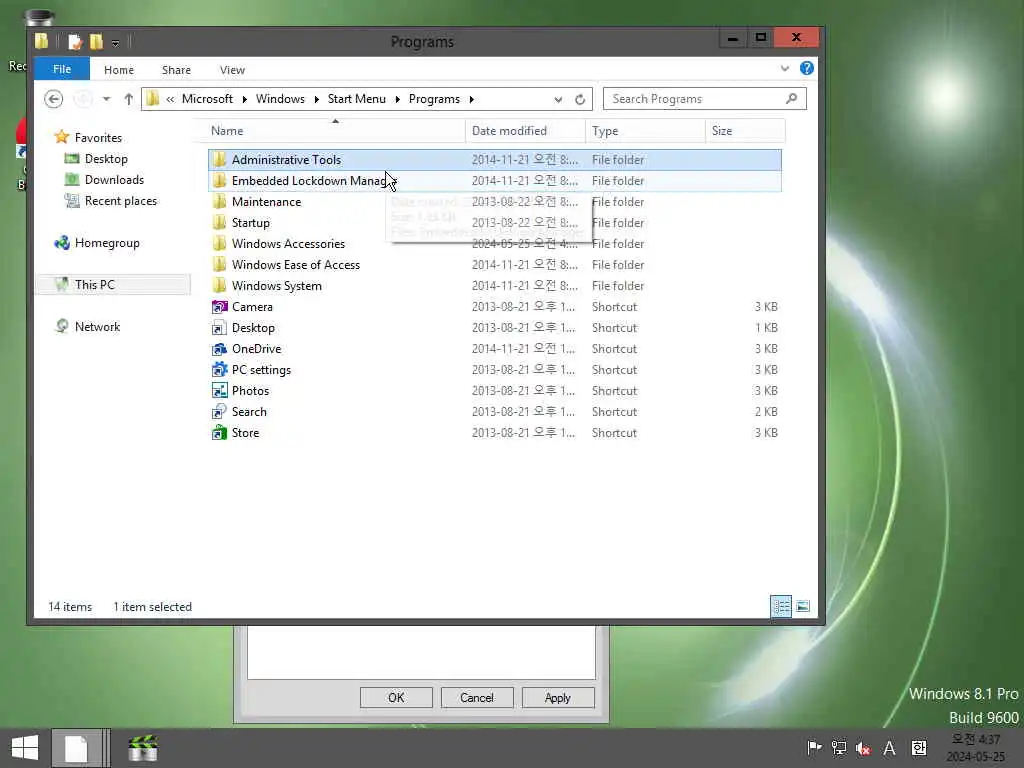This screenshot has width=1024, height=768.
Task: Open Downloads in the navigation pane
Action: (x=114, y=180)
